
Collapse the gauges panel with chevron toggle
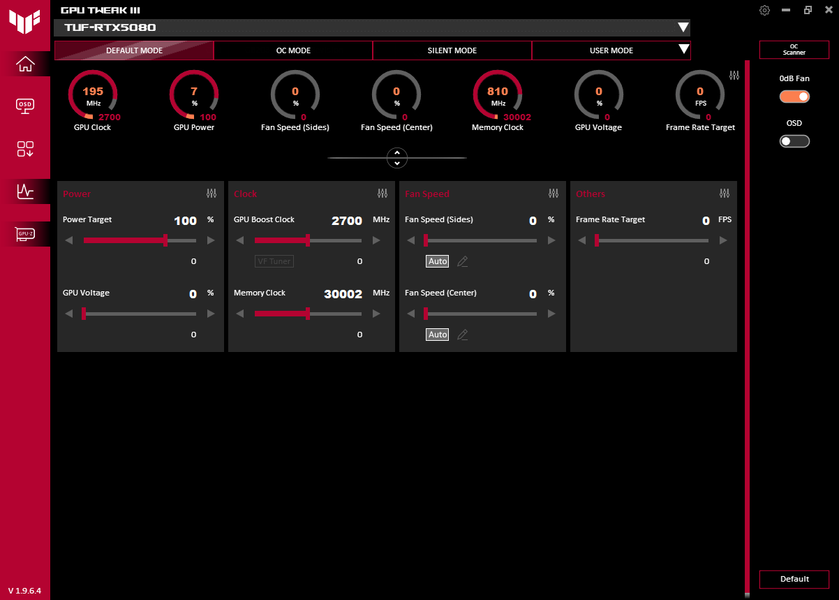click(x=397, y=158)
